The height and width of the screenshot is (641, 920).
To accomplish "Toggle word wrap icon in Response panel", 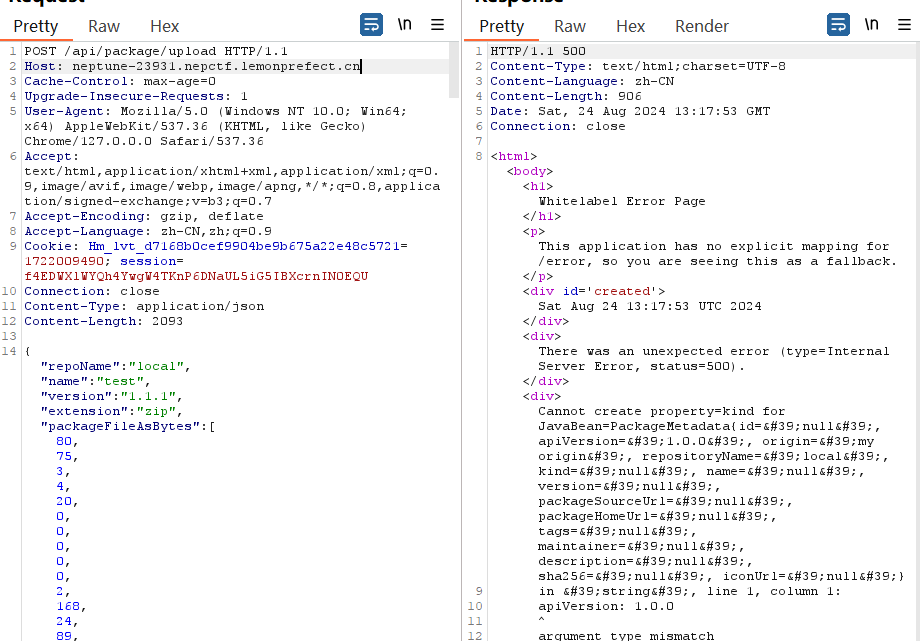I will [x=839, y=25].
